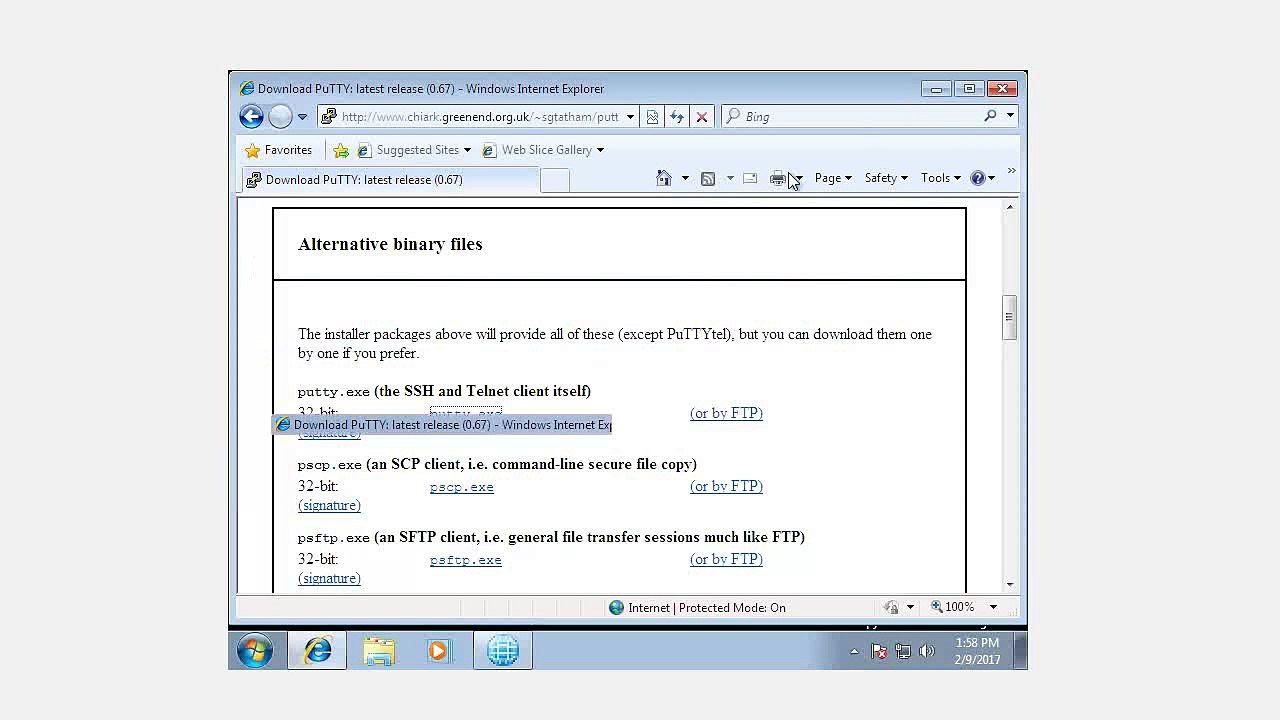The image size is (1280, 720).
Task: Toggle Compatibility View icon in address bar
Action: 652,117
